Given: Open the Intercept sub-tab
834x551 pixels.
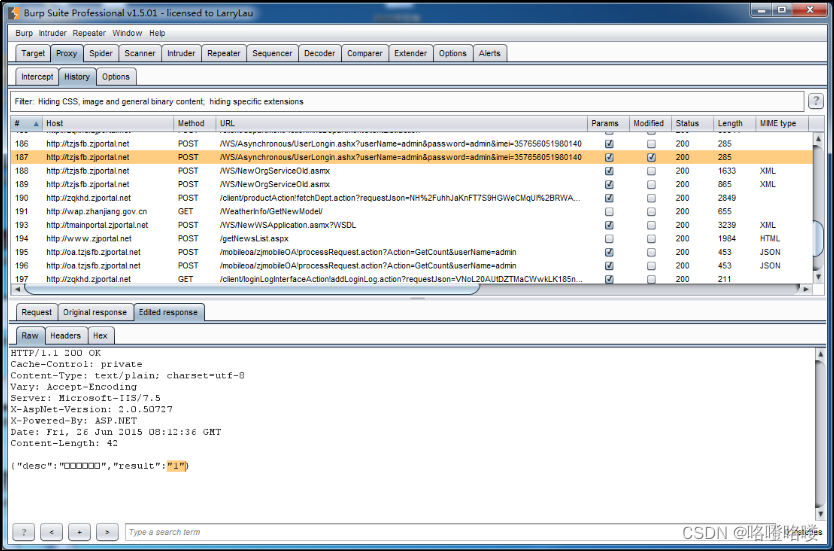Looking at the screenshot, I should pyautogui.click(x=37, y=77).
